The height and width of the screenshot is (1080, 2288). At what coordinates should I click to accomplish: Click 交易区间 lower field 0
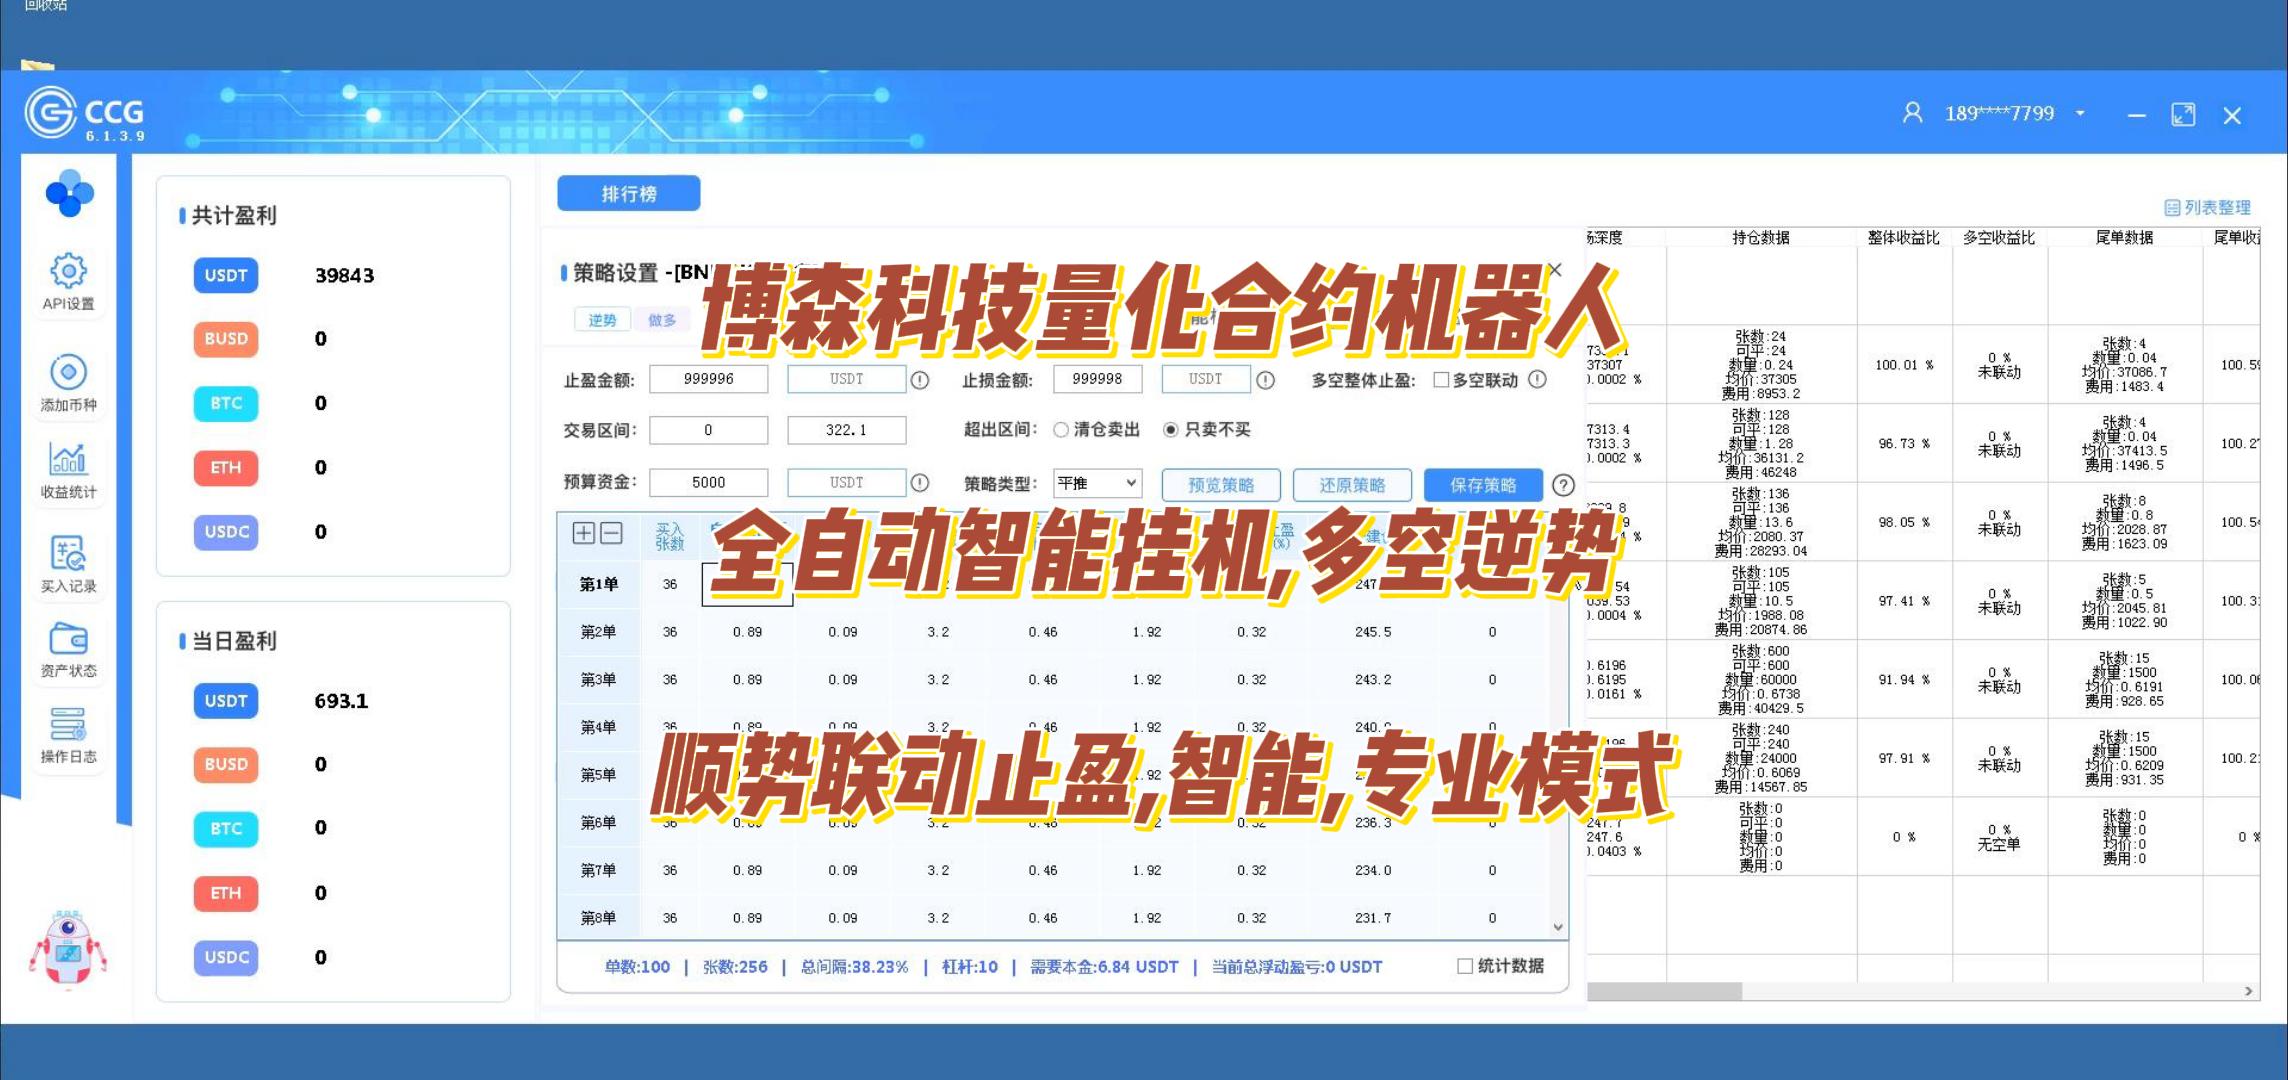[x=709, y=430]
